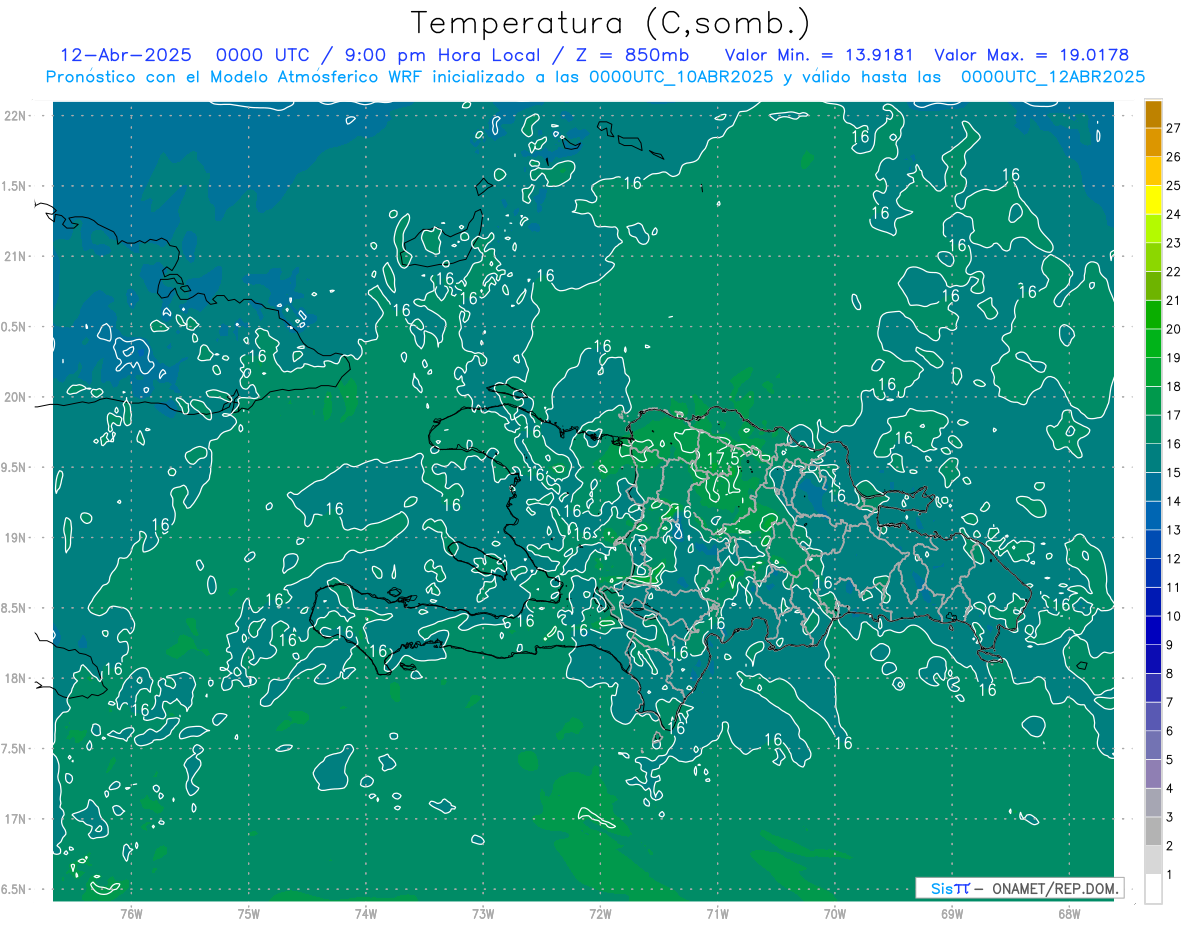Image resolution: width=1200 pixels, height=927 pixels.
Task: Click the value "11" on the color scale
Action: pos(1174,587)
